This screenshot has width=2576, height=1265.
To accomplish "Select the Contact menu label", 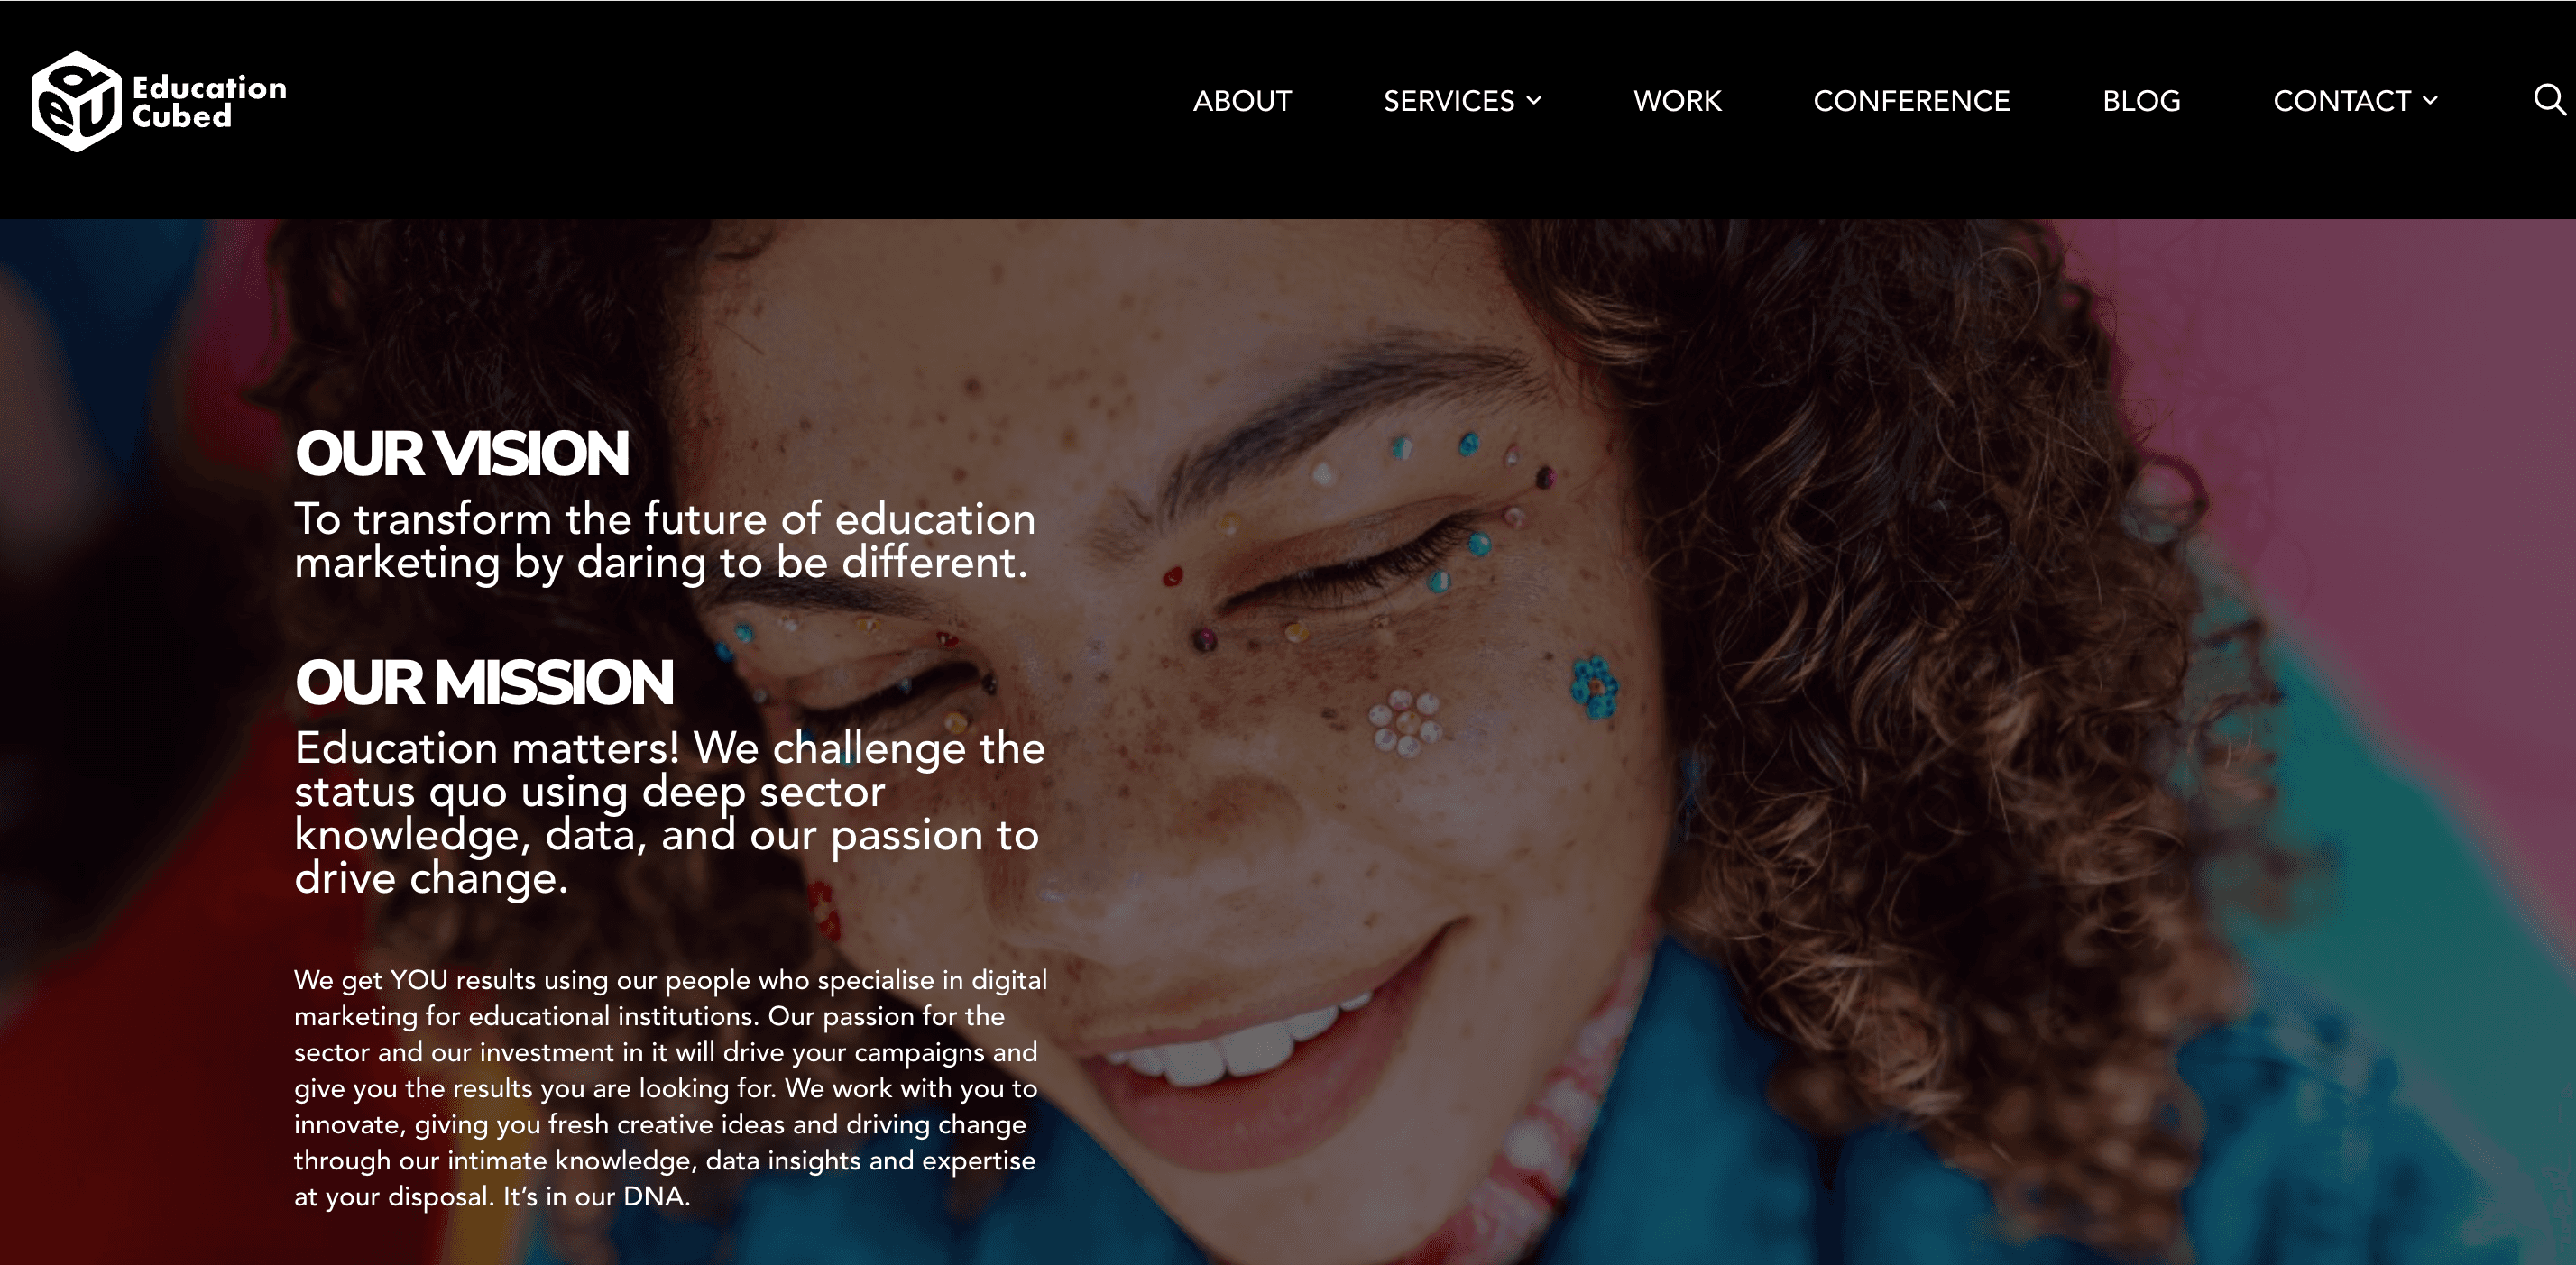I will 2341,101.
